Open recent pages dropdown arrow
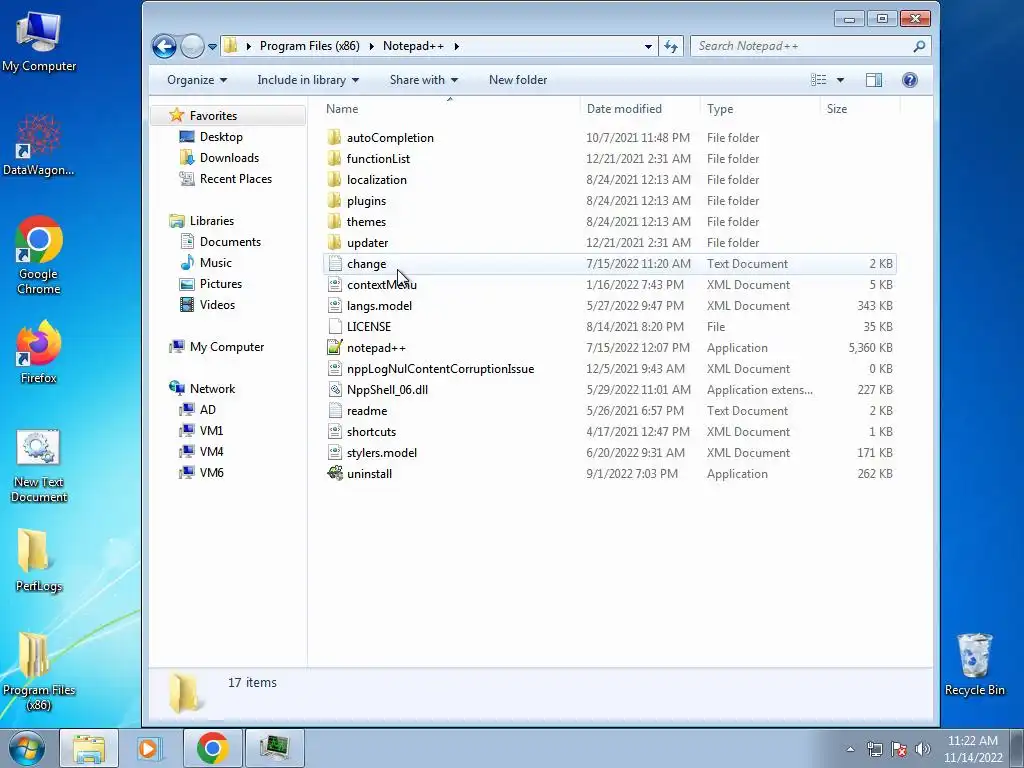1024x768 pixels. tap(212, 47)
